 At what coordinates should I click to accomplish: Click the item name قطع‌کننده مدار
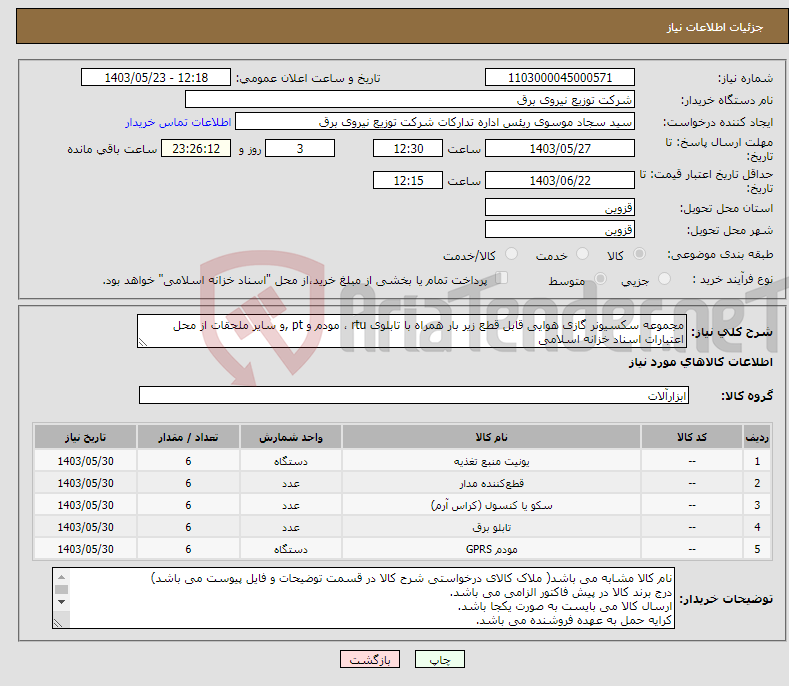point(491,483)
